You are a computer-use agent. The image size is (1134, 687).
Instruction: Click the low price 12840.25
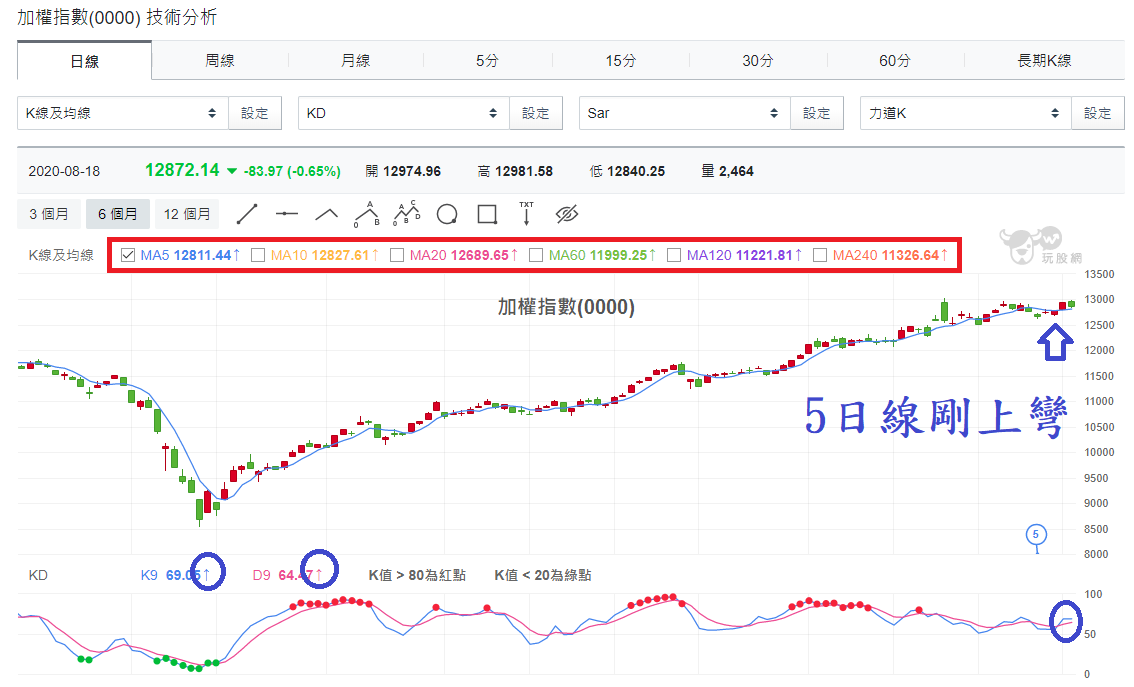(x=636, y=171)
